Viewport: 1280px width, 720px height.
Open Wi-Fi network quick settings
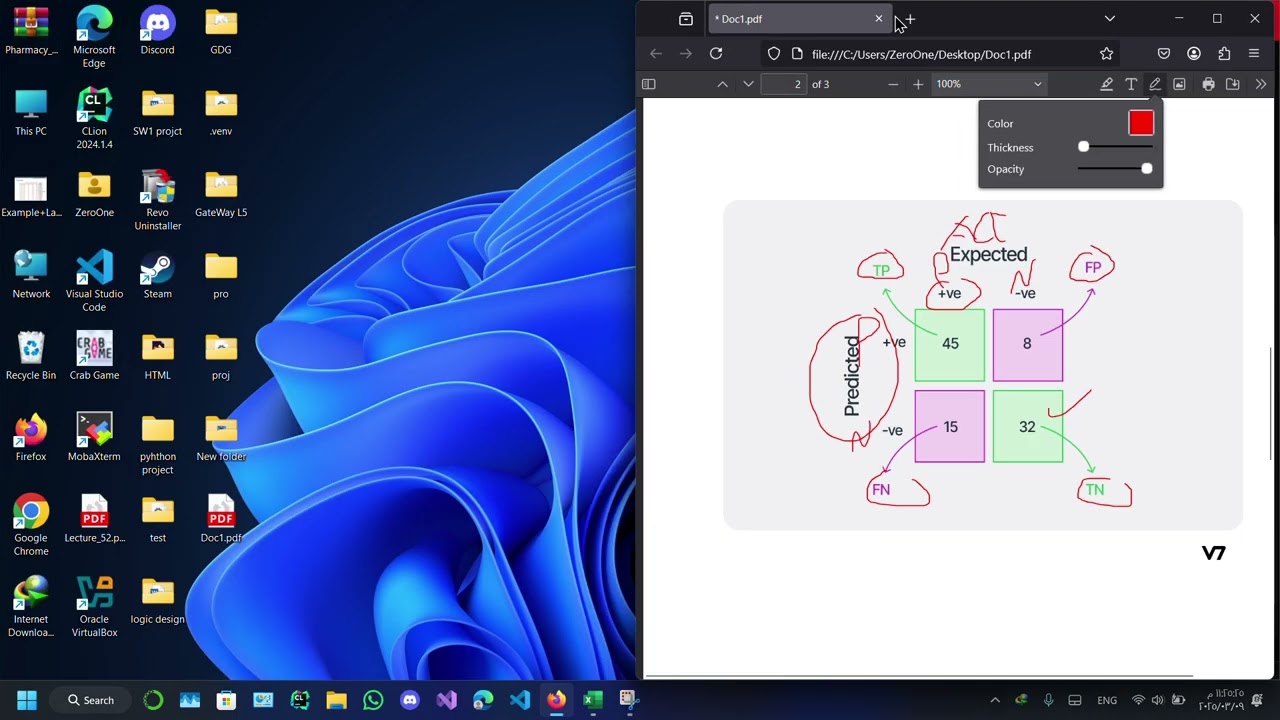pyautogui.click(x=1138, y=700)
